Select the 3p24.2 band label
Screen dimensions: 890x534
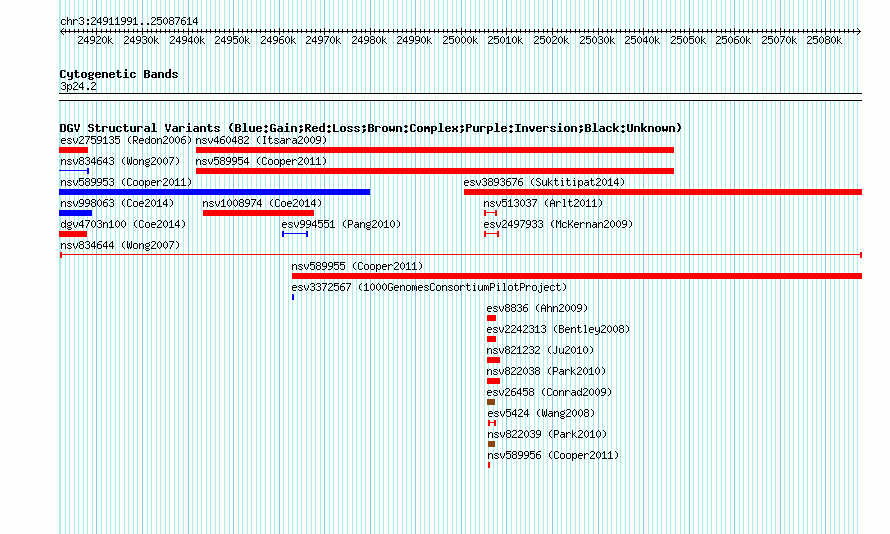coord(78,86)
